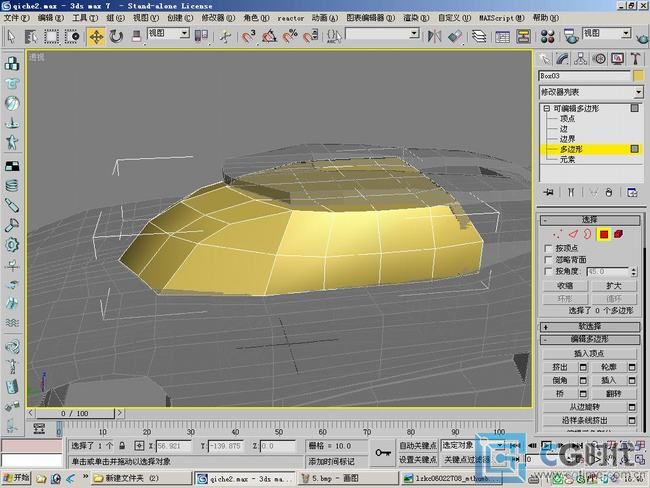
Task: Open the reference coordinate system 视图 dropdown
Action: [184, 33]
